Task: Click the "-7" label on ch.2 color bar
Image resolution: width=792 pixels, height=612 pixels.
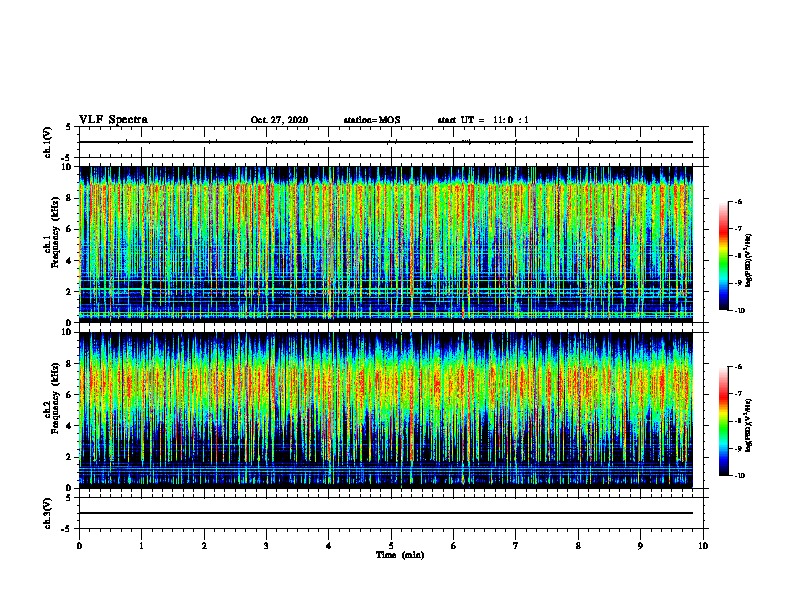Action: tap(738, 394)
